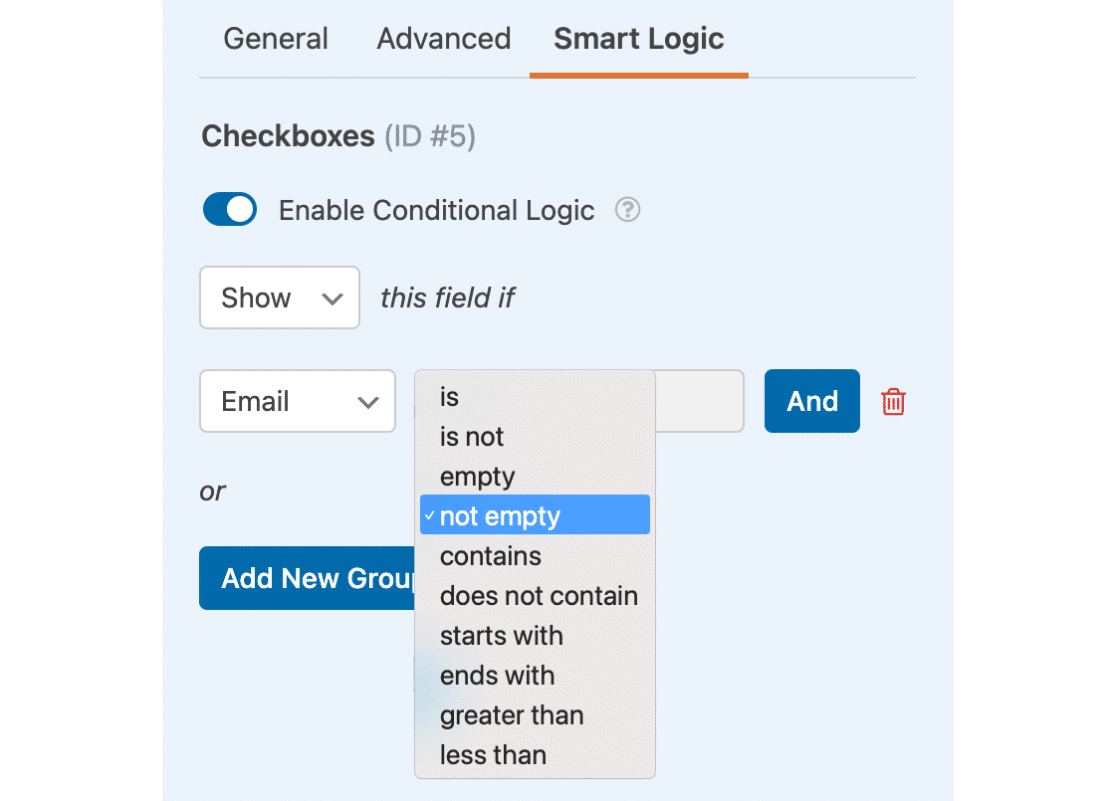Viewport: 1116px width, 801px height.
Task: Switch to the Advanced tab
Action: [x=443, y=39]
